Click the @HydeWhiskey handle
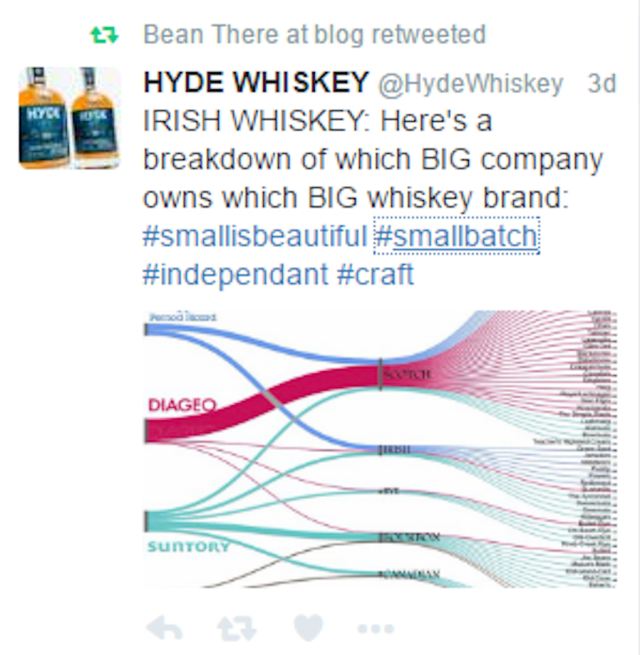 [470, 84]
